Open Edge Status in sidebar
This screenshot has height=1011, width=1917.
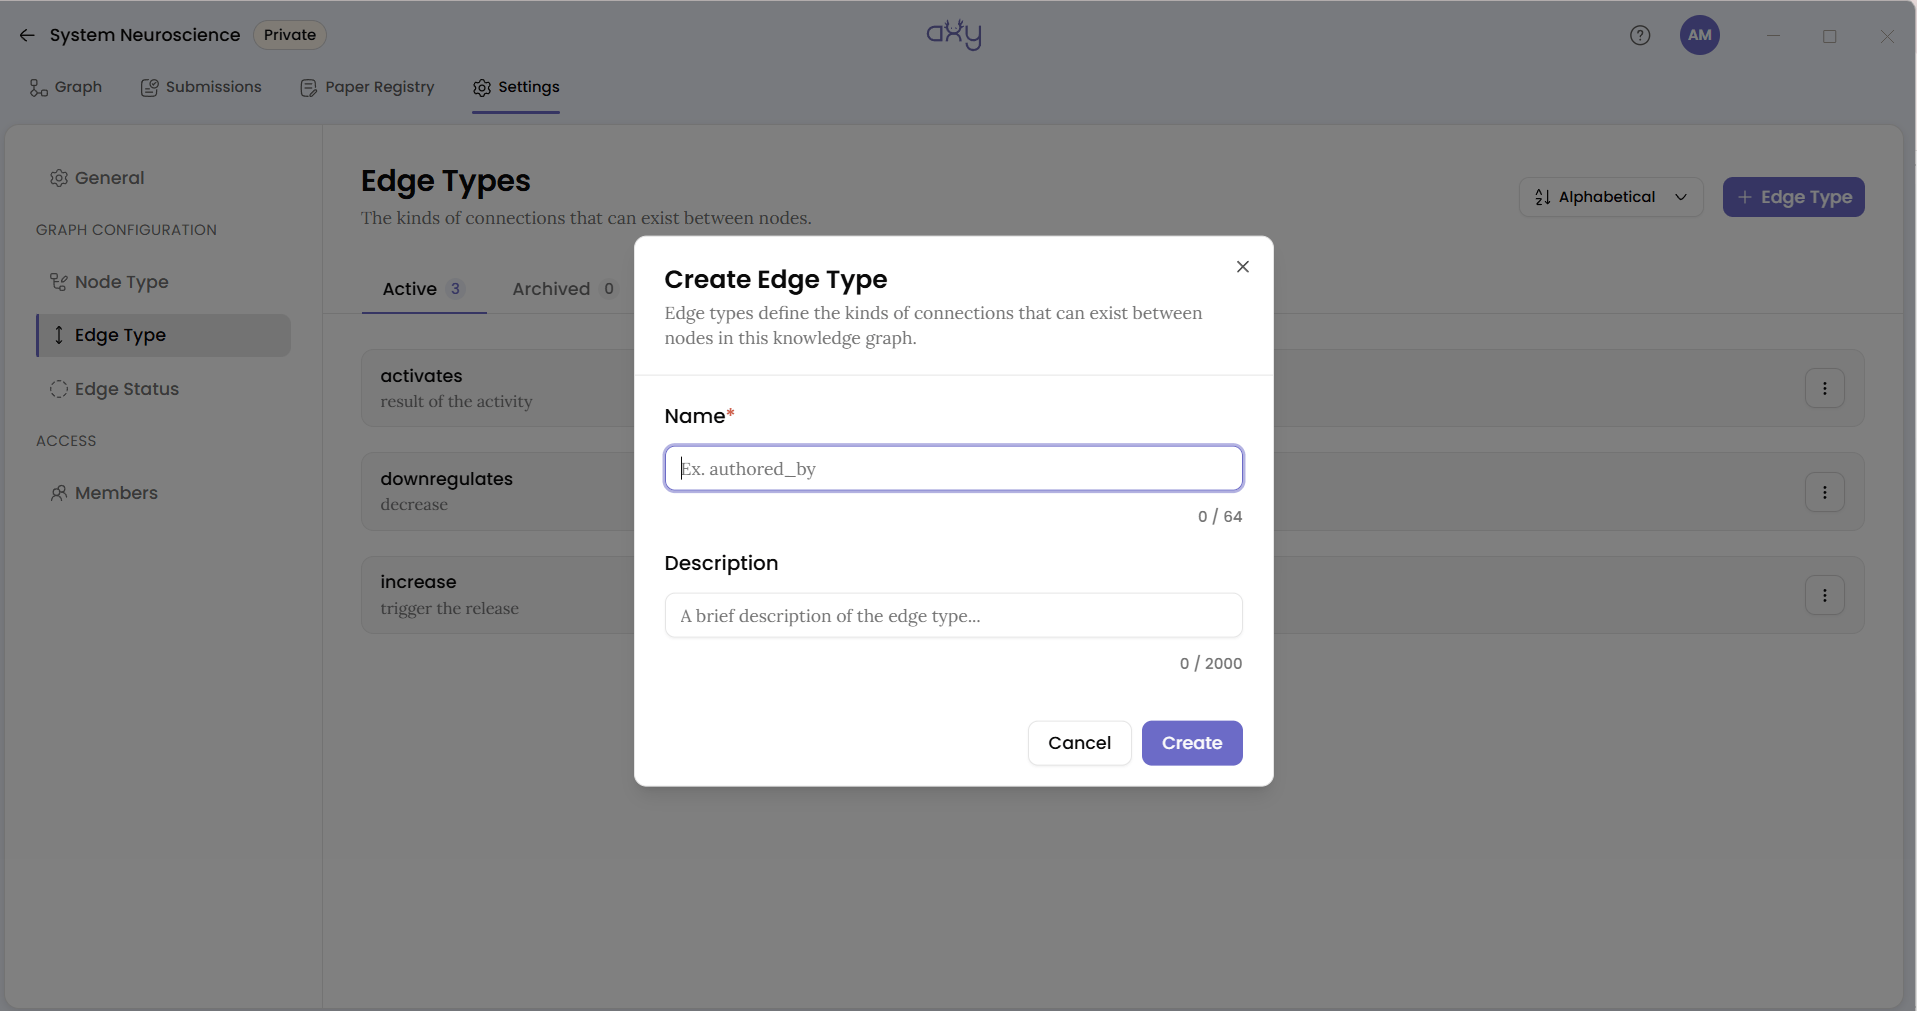click(114, 389)
